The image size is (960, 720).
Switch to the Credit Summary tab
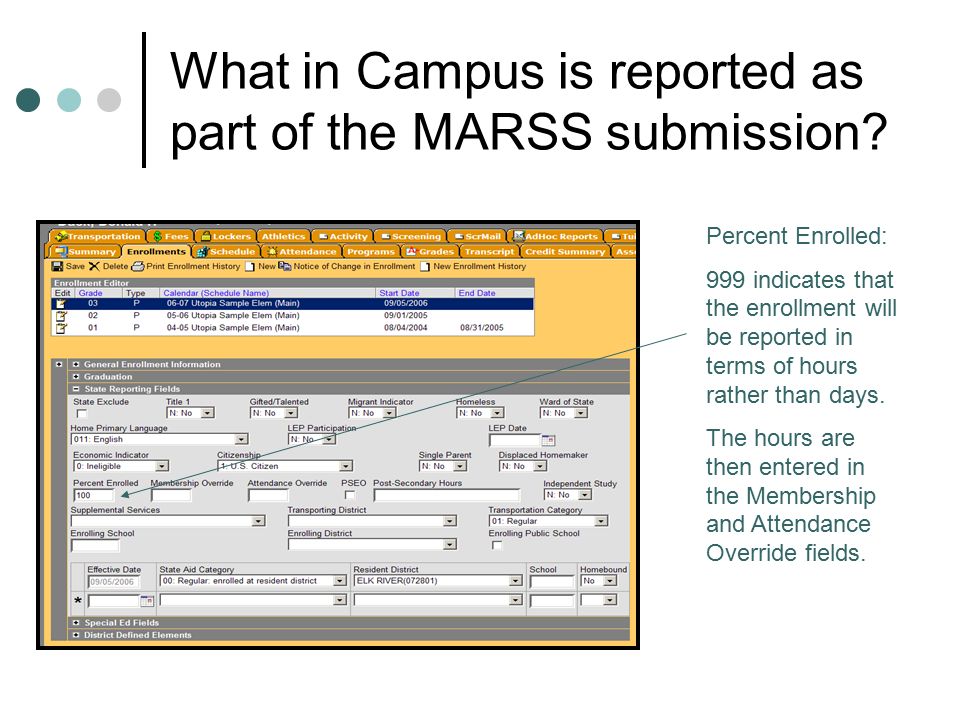point(565,252)
